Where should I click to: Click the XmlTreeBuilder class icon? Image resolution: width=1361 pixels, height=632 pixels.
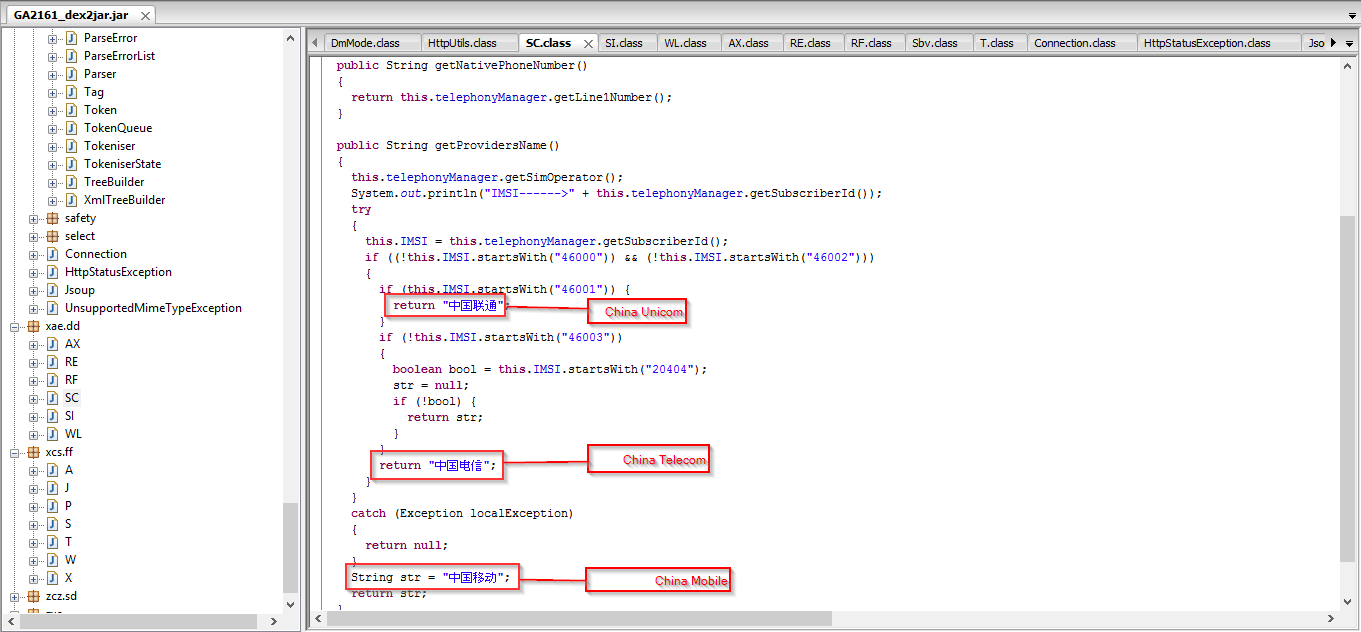[71, 200]
